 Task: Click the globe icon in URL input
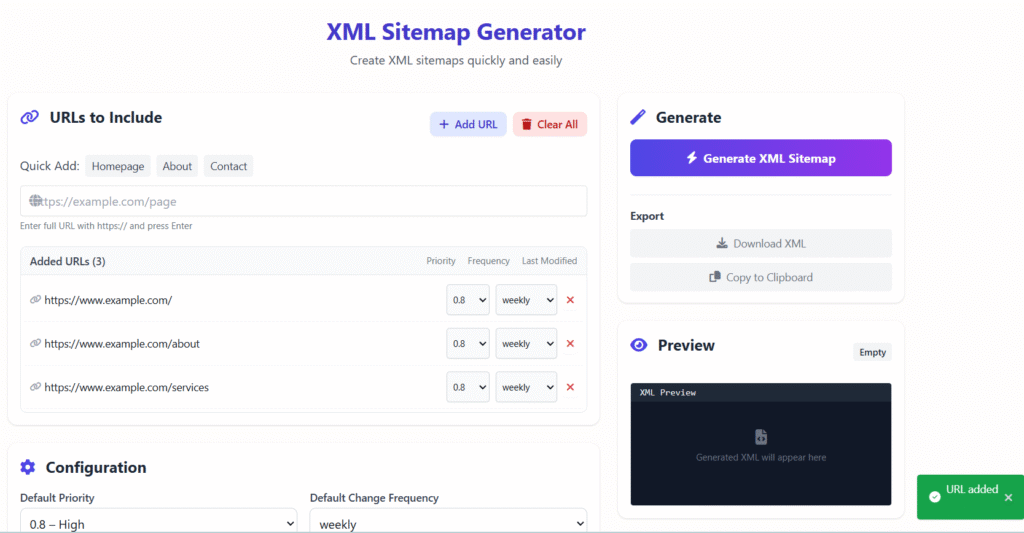[x=35, y=201]
